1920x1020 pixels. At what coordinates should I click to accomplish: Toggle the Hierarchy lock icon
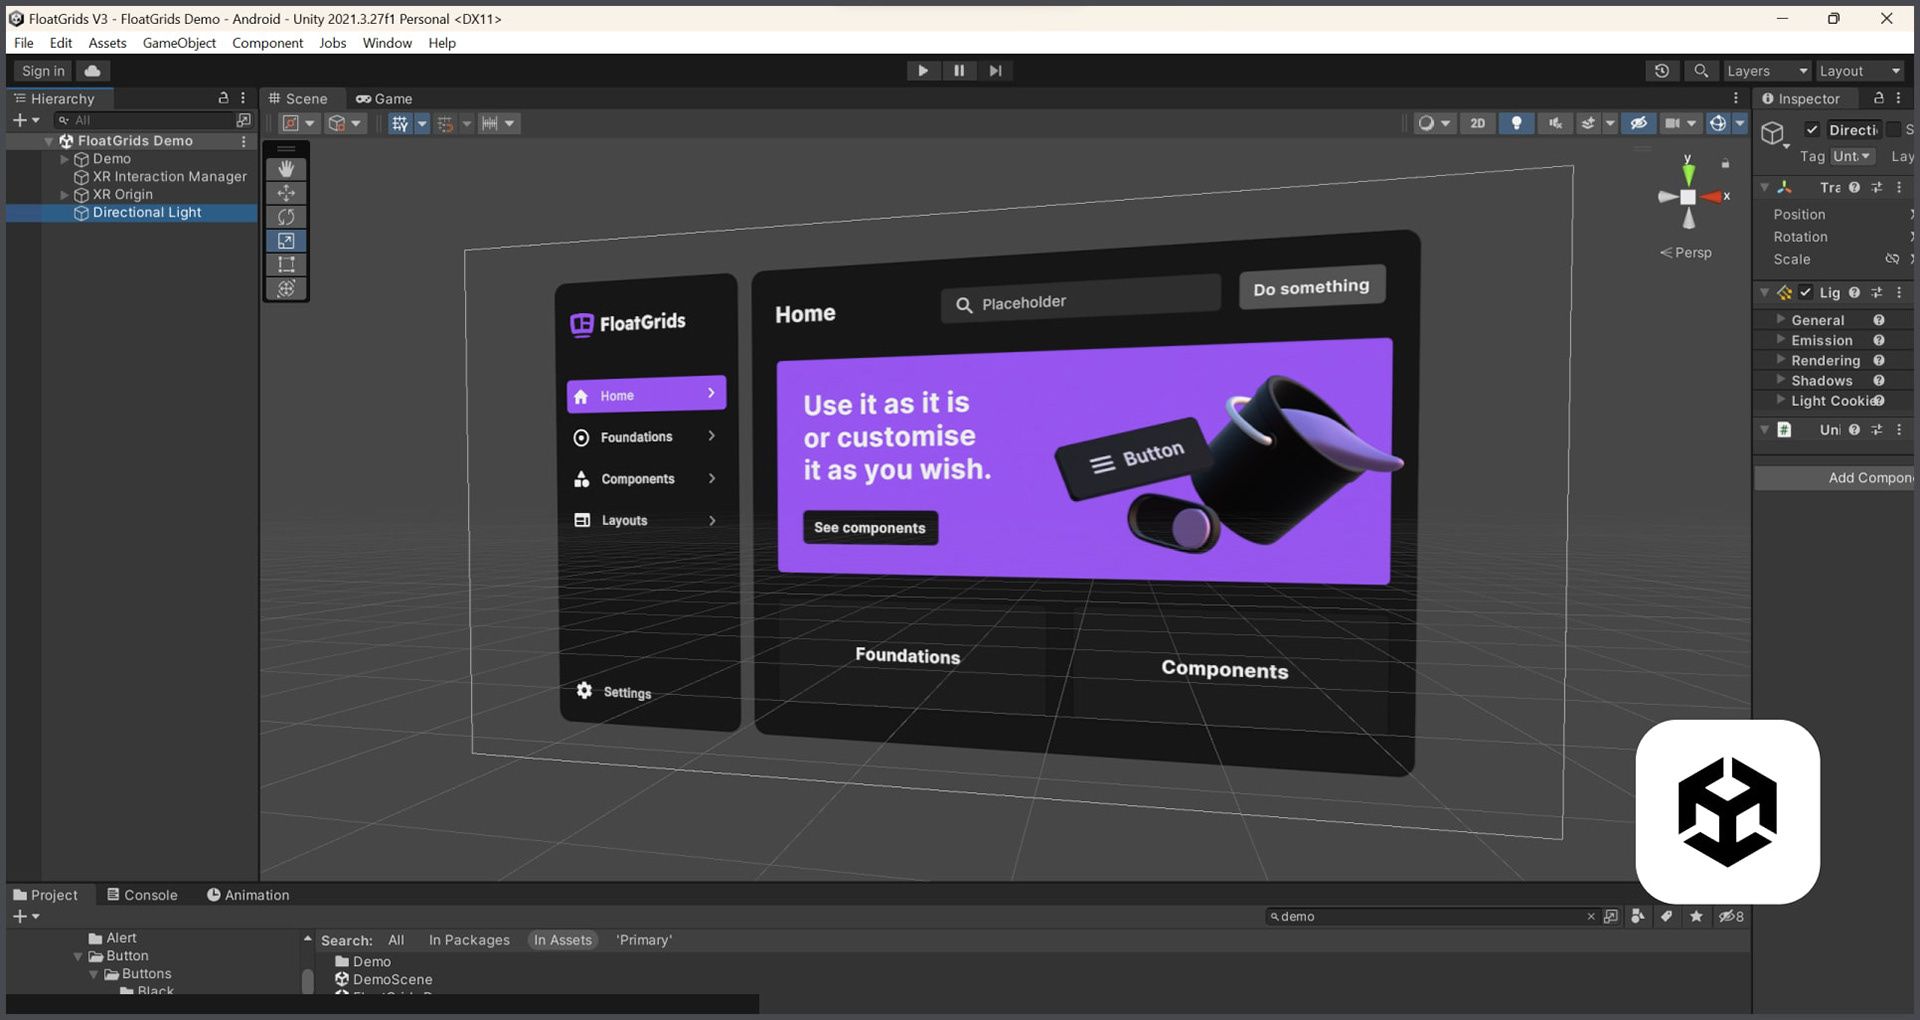pyautogui.click(x=223, y=98)
